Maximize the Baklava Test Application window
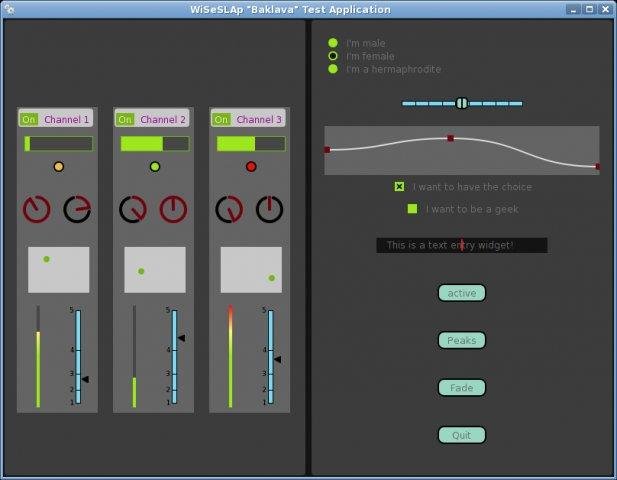Viewport: 617px width, 480px height. (589, 9)
